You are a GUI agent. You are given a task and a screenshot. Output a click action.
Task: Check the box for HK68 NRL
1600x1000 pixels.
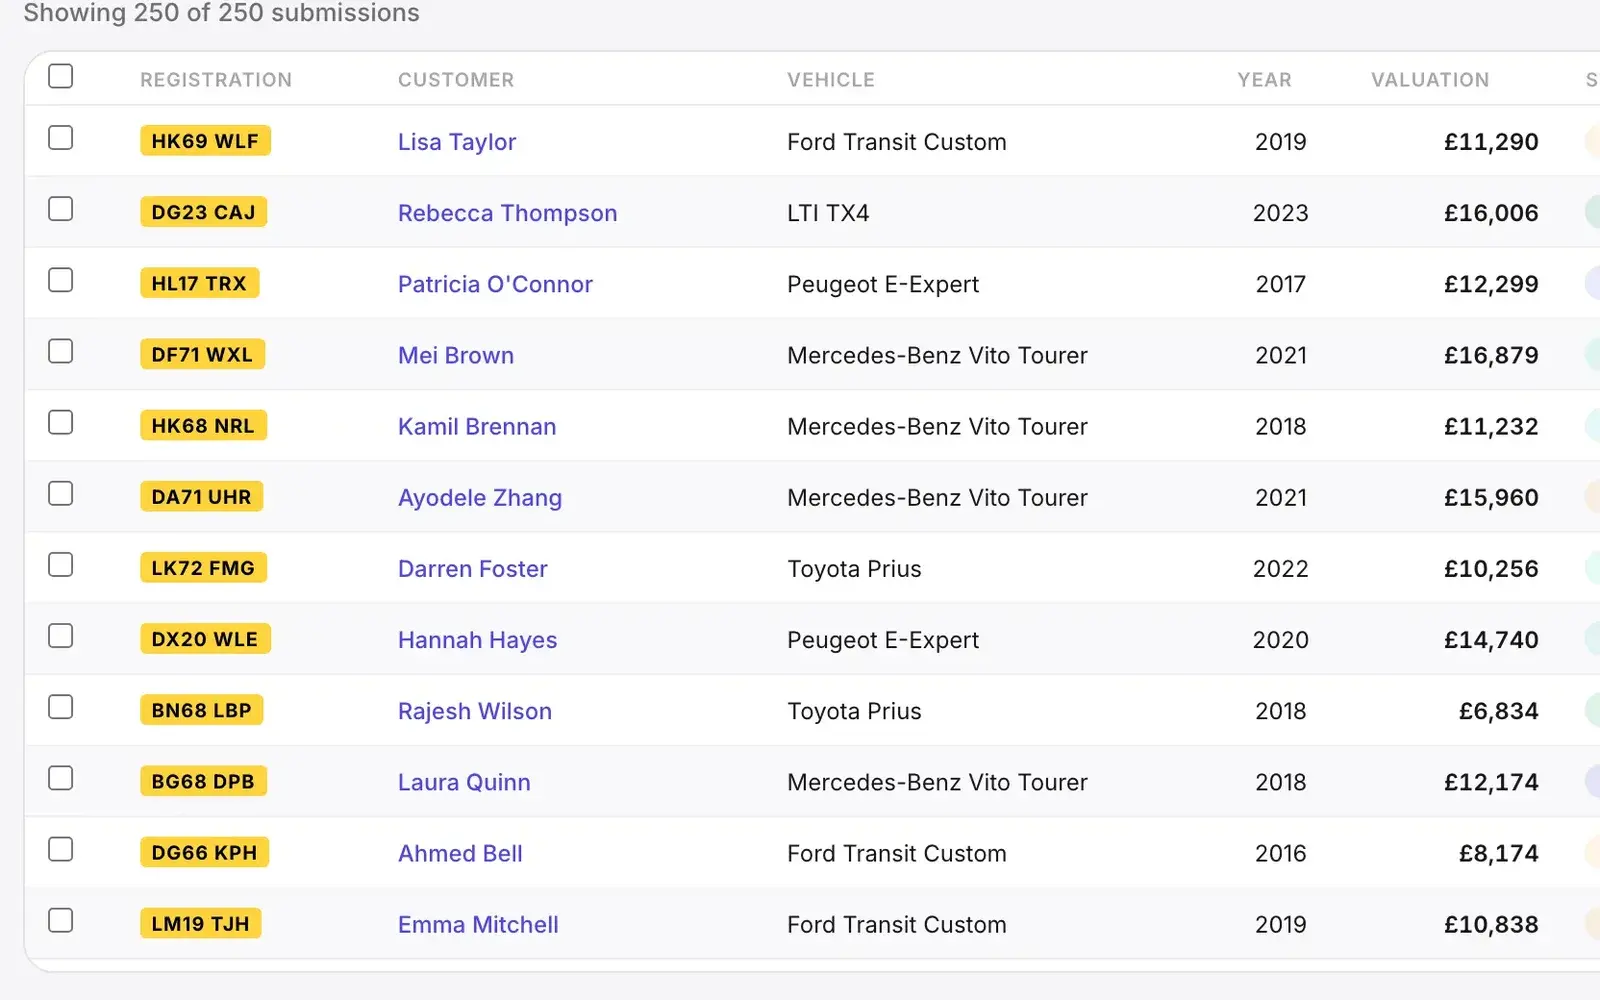[61, 422]
